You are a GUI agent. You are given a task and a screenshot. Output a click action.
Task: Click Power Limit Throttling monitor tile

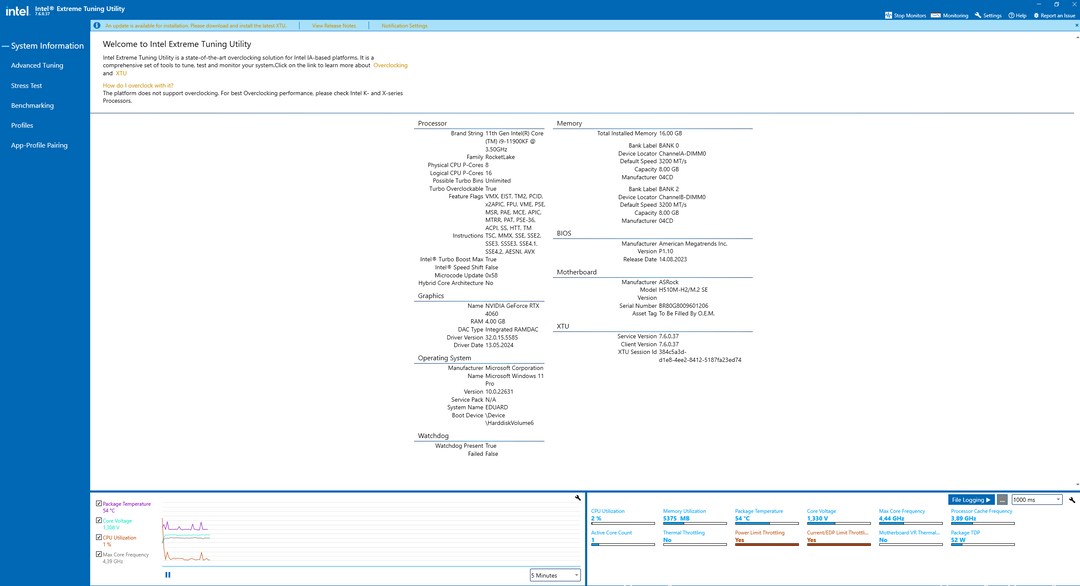(x=767, y=538)
